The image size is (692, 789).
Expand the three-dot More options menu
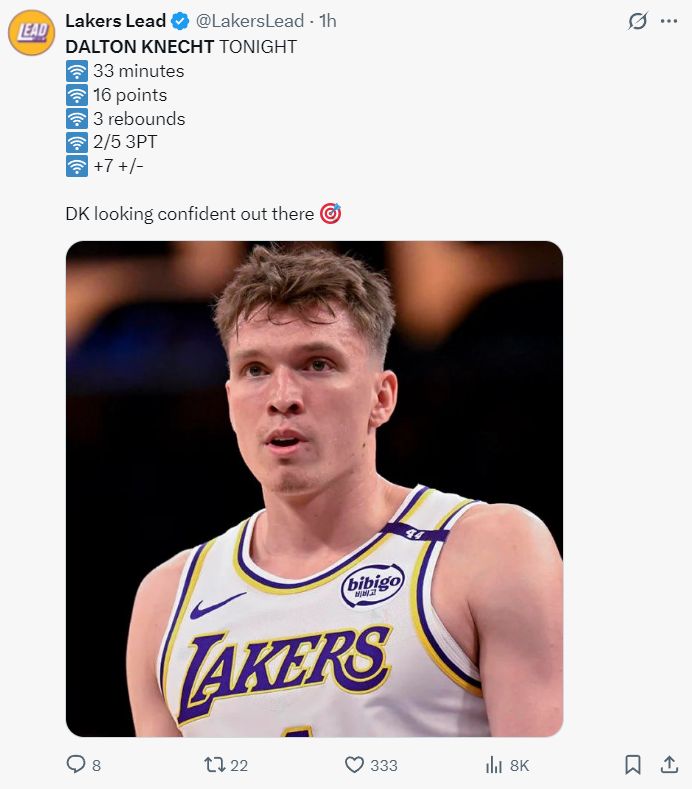(669, 21)
